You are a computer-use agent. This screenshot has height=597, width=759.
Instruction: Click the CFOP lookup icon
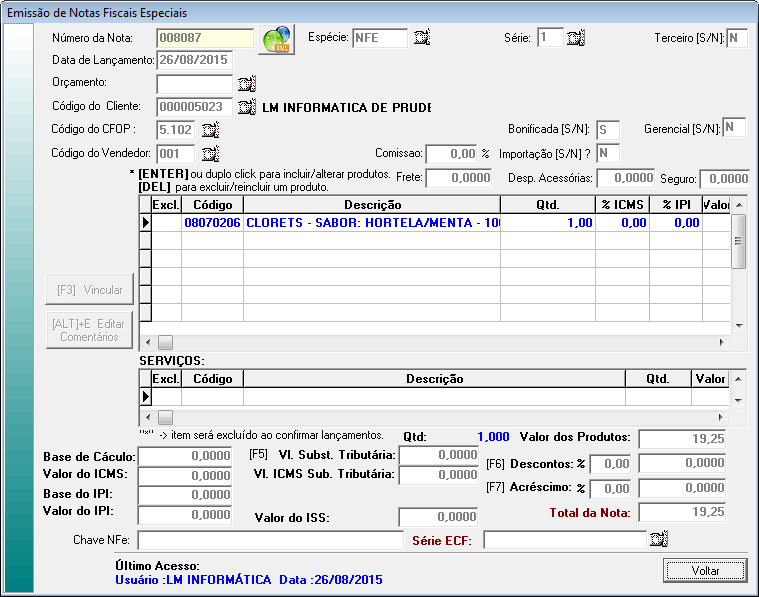pyautogui.click(x=210, y=130)
